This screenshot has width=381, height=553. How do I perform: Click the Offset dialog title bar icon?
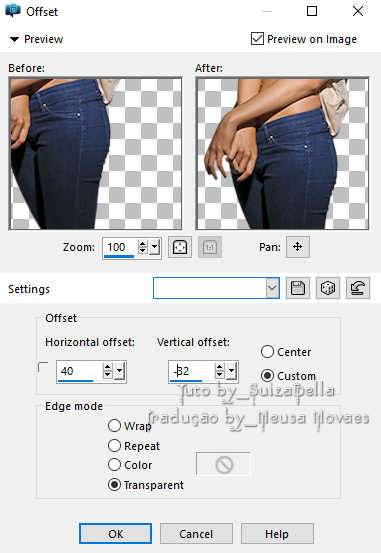tap(13, 11)
